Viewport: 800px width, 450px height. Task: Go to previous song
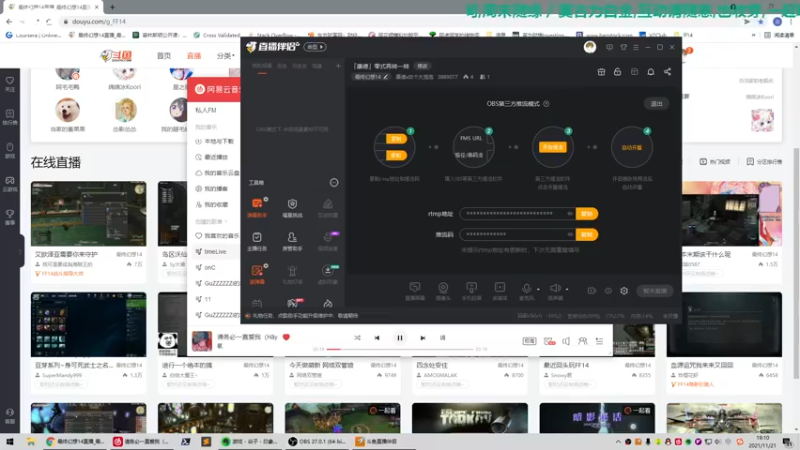(x=377, y=338)
